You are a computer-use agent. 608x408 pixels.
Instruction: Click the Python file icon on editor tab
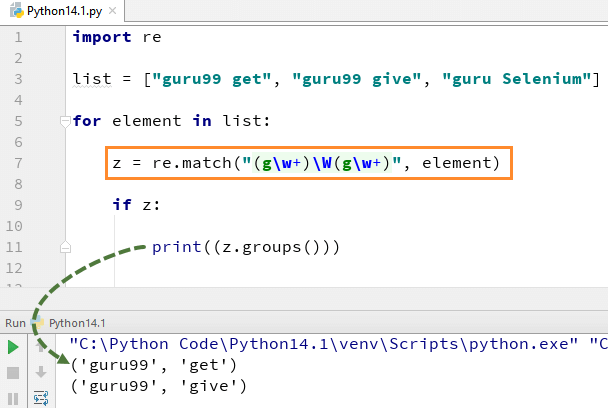pyautogui.click(x=14, y=10)
